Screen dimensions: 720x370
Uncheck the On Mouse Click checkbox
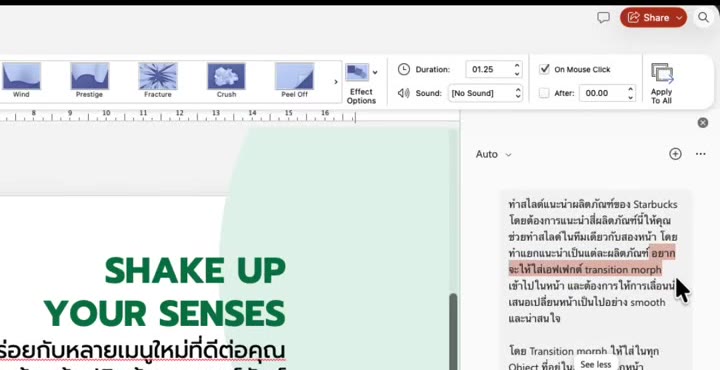click(545, 69)
